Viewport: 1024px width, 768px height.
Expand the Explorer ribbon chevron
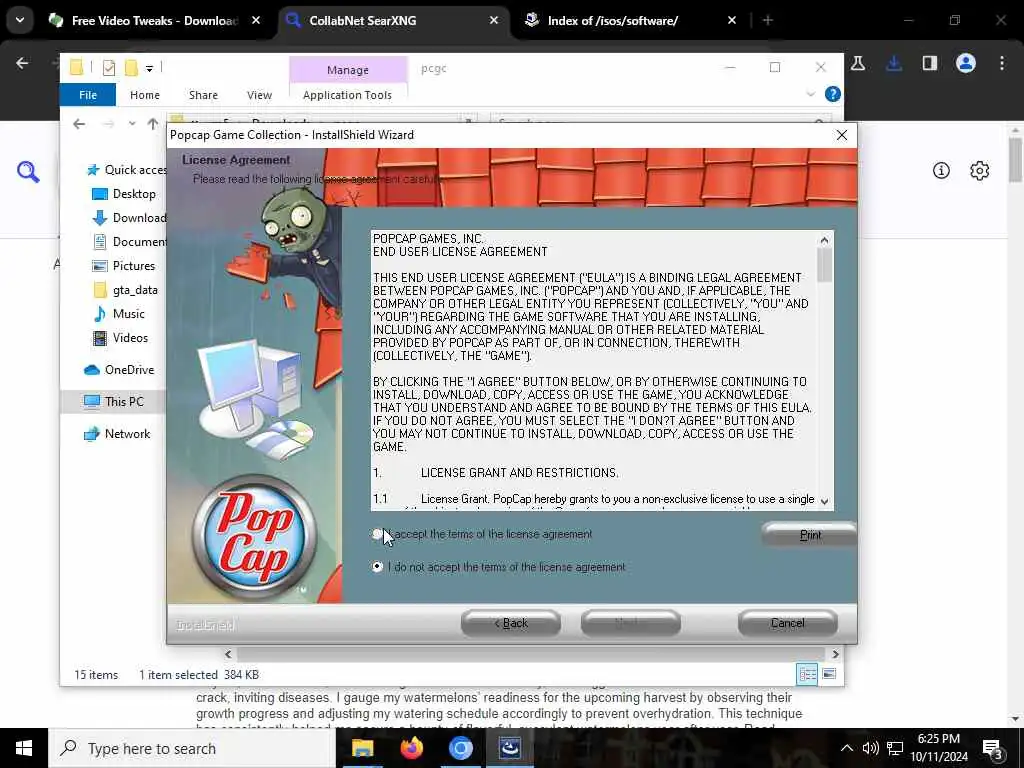pos(810,94)
